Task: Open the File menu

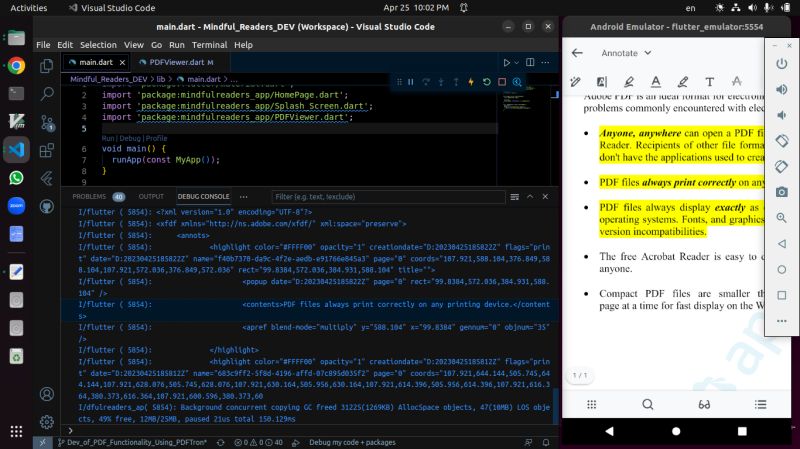Action: [43, 45]
